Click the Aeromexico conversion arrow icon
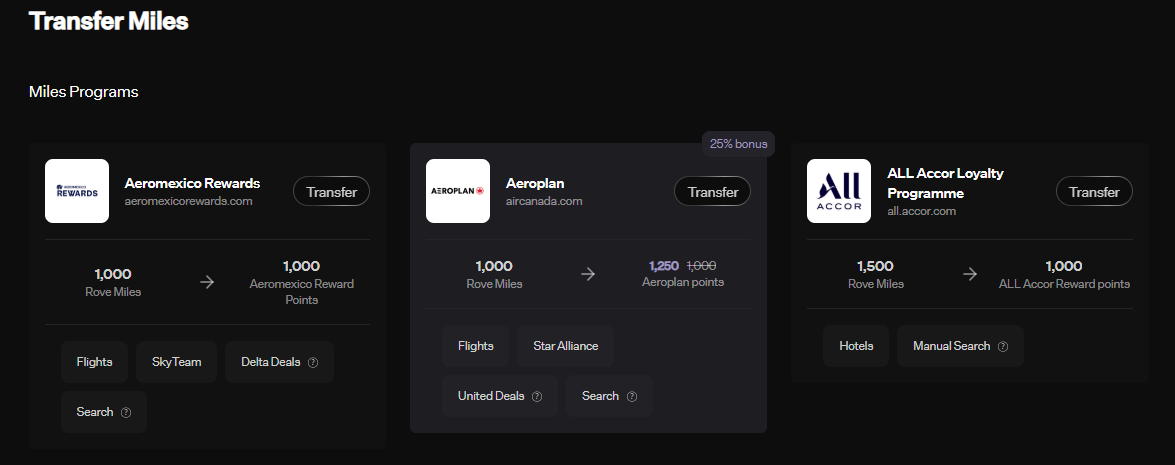1175x465 pixels. point(207,282)
